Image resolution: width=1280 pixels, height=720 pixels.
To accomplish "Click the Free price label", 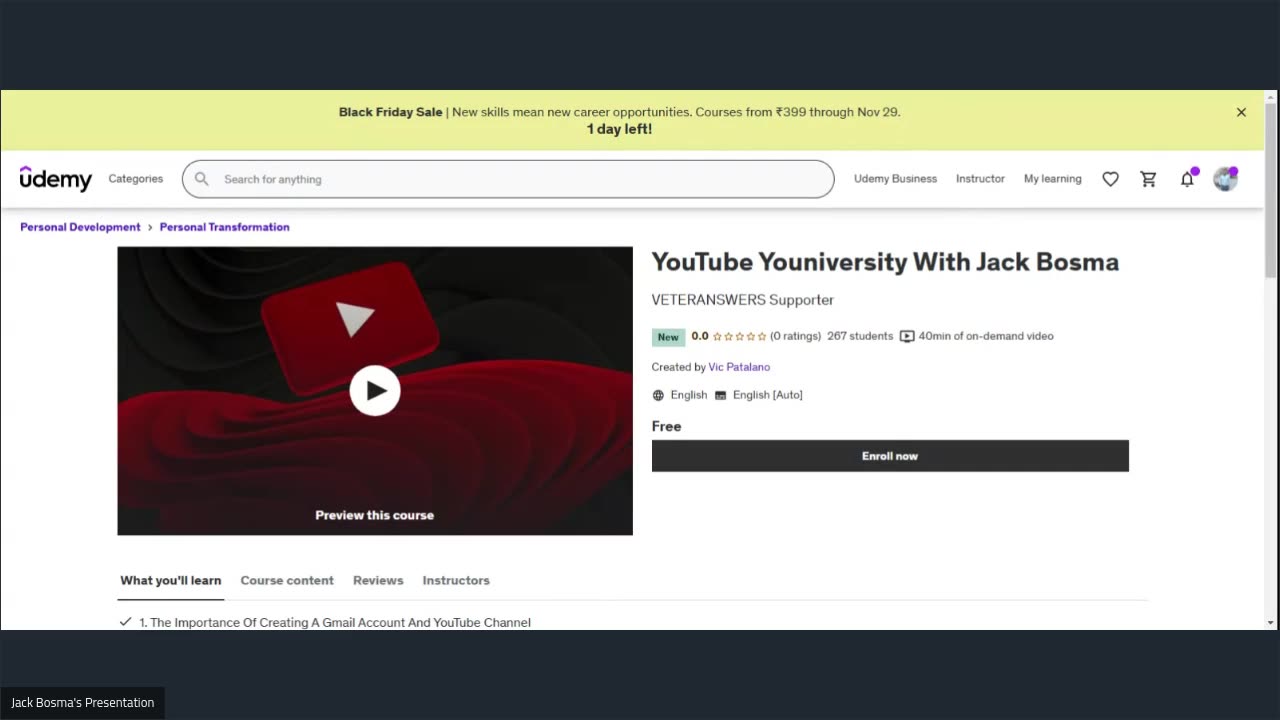I will click(x=666, y=426).
